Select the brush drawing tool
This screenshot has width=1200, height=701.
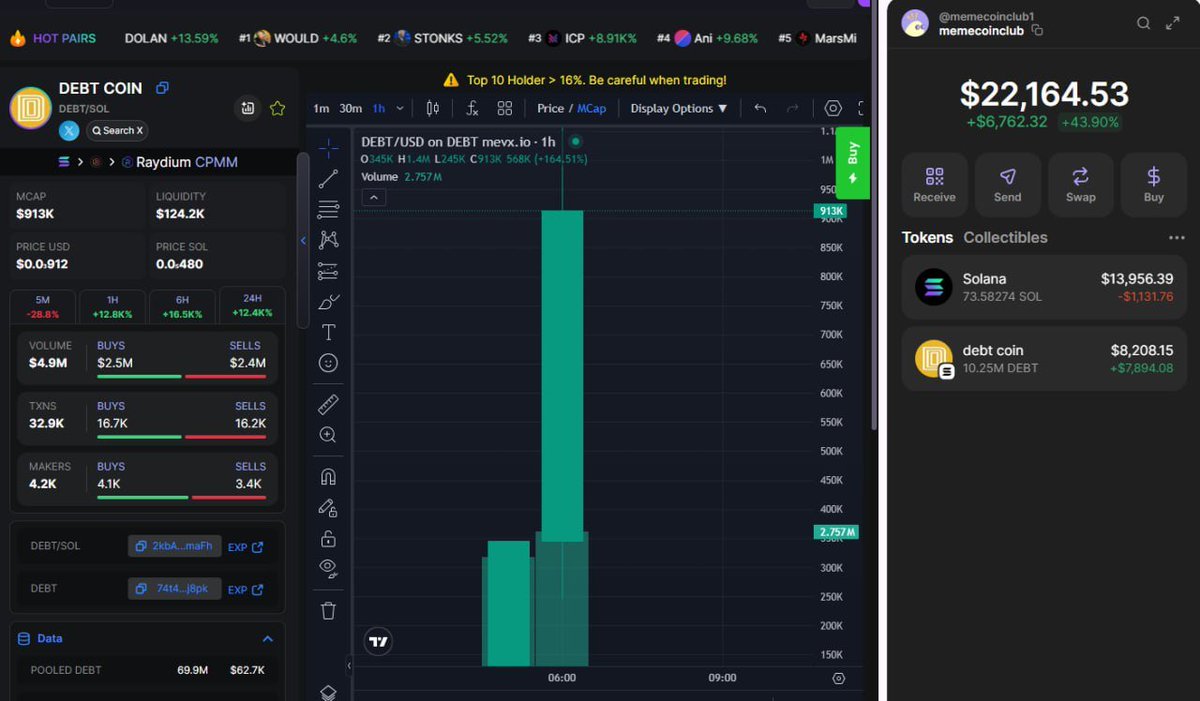coord(328,302)
